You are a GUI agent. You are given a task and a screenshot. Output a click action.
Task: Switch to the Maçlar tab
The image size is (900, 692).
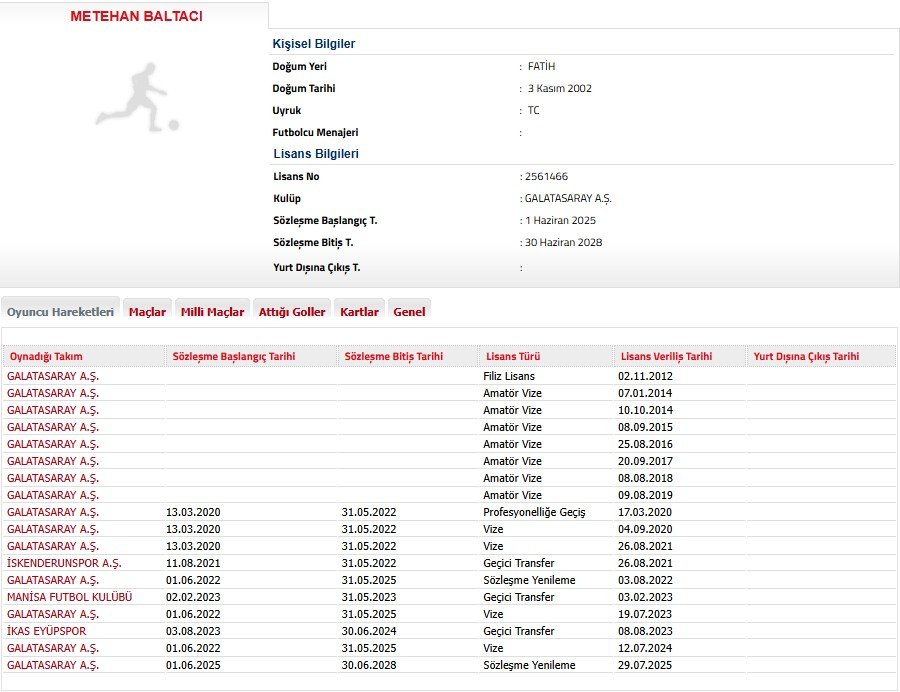tap(147, 312)
